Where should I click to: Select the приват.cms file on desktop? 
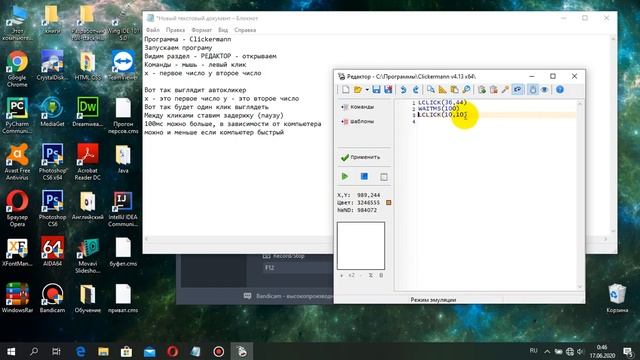coord(123,298)
